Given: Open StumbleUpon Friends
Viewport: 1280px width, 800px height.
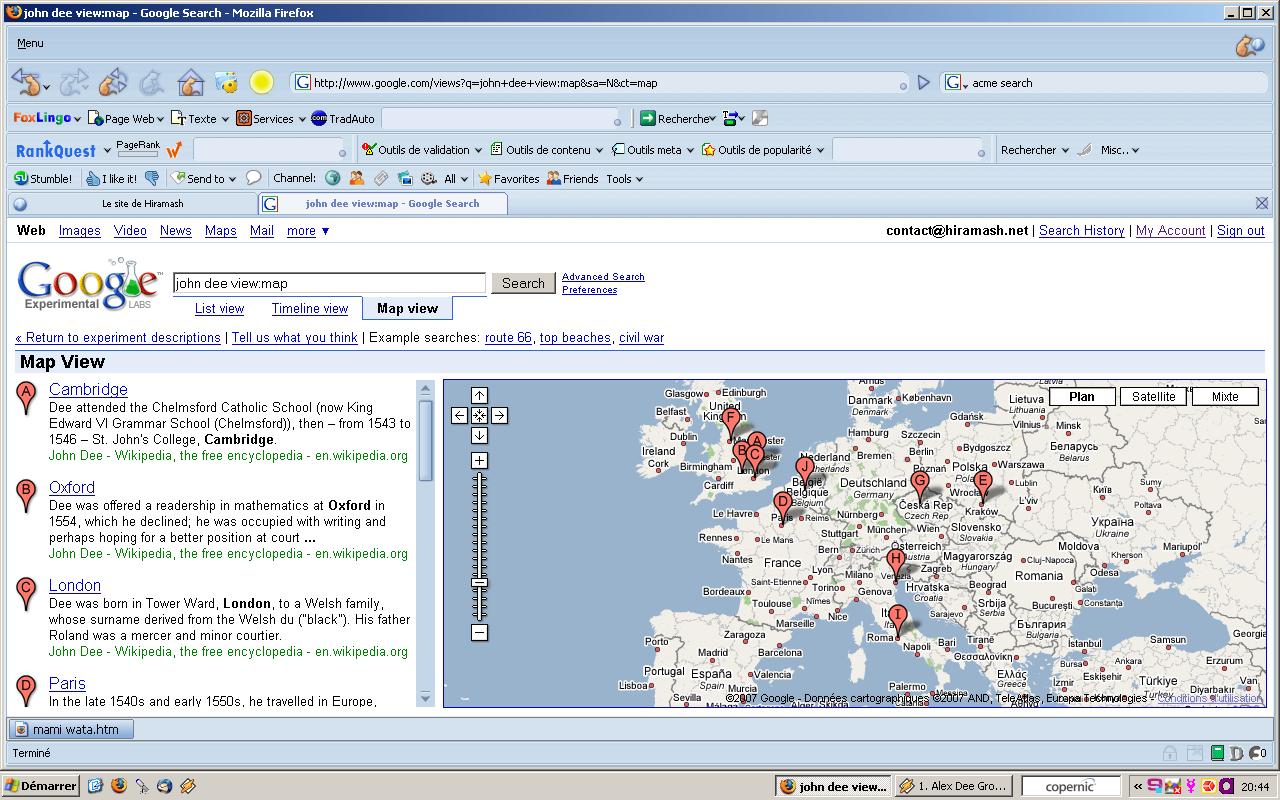Looking at the screenshot, I should click(573, 179).
